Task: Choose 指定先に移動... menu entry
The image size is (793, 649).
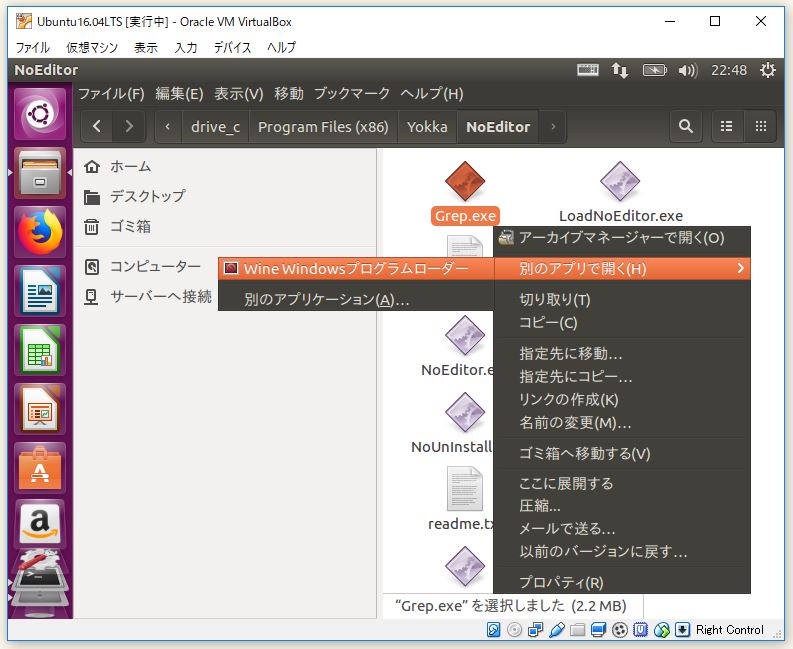Action: 622,354
